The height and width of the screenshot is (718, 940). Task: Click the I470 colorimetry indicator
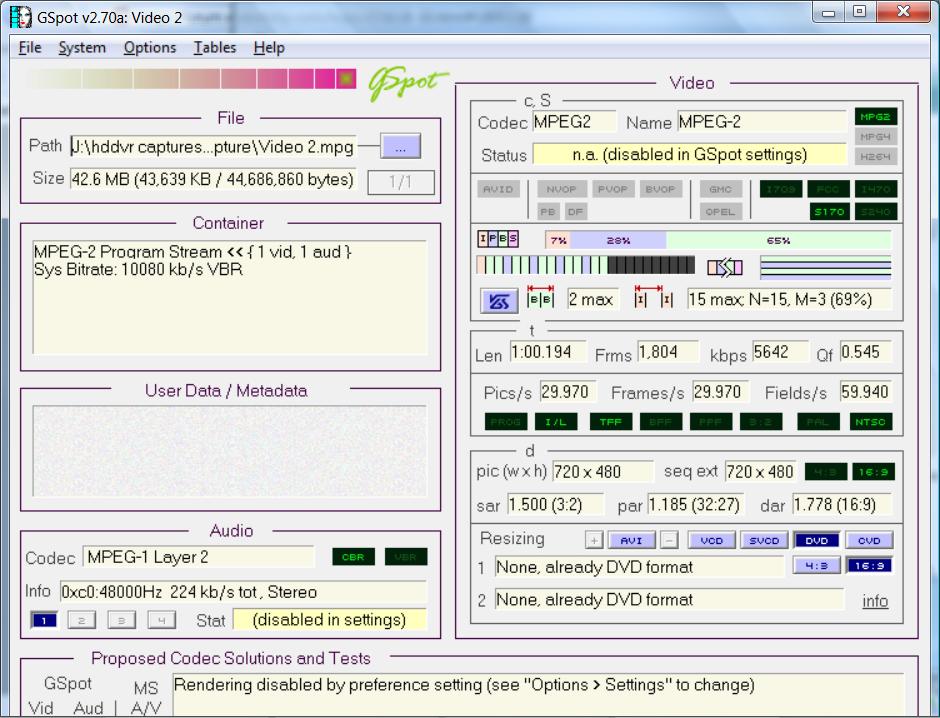pos(876,189)
